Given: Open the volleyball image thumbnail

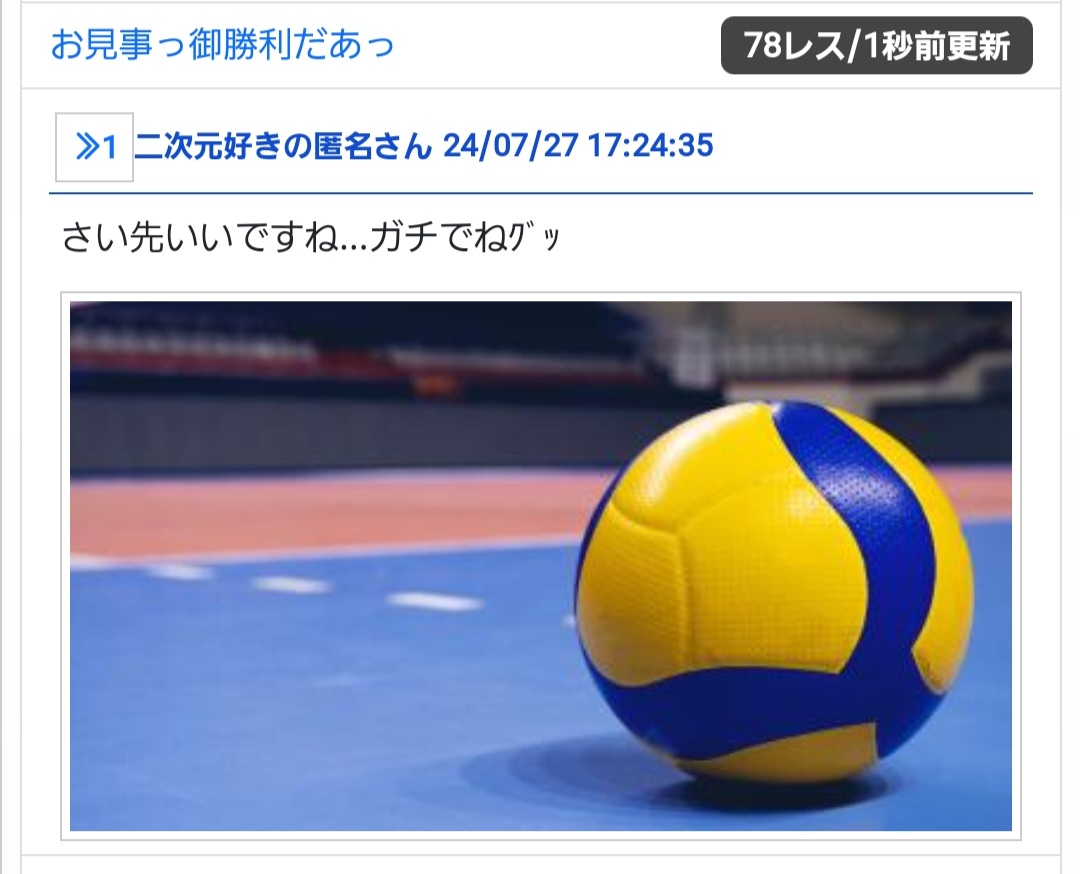Looking at the screenshot, I should [541, 566].
